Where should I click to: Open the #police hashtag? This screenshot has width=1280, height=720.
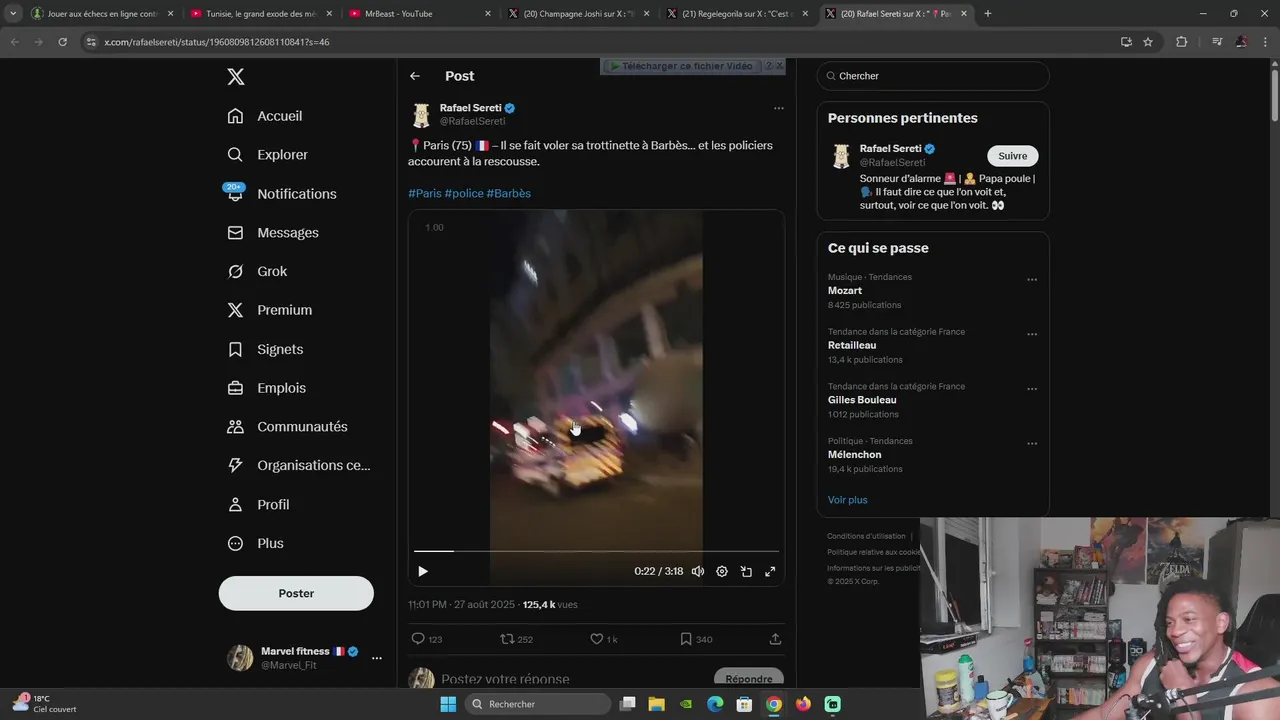tap(464, 193)
